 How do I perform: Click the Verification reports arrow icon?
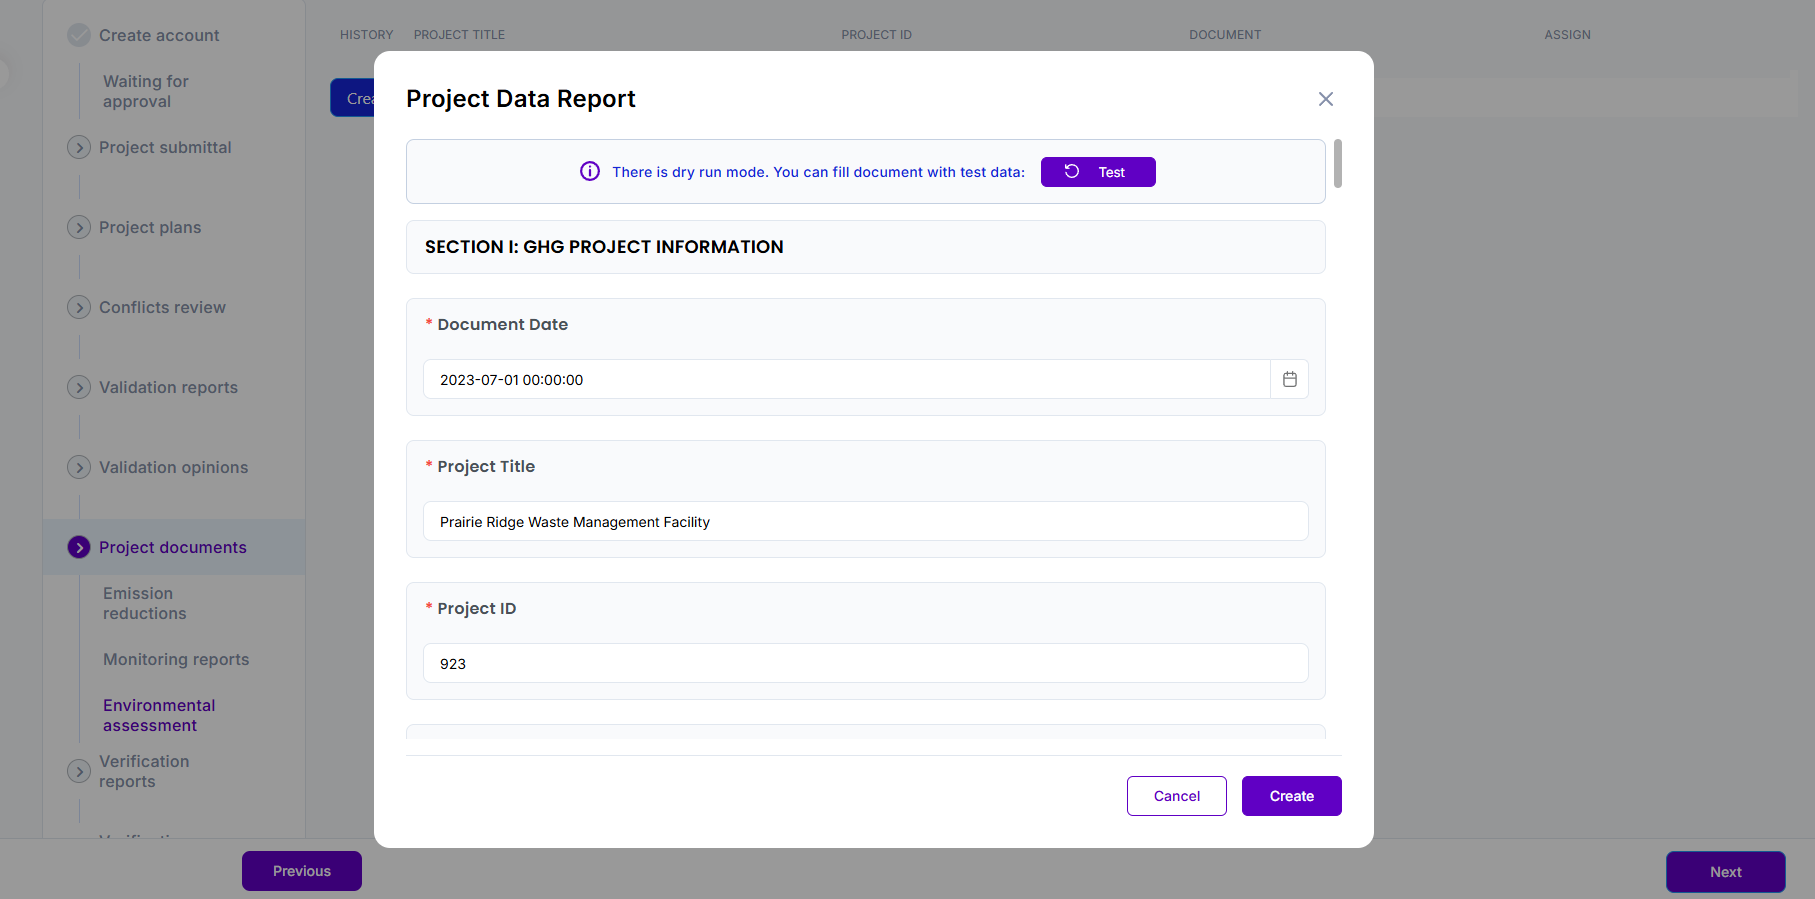pyautogui.click(x=79, y=771)
